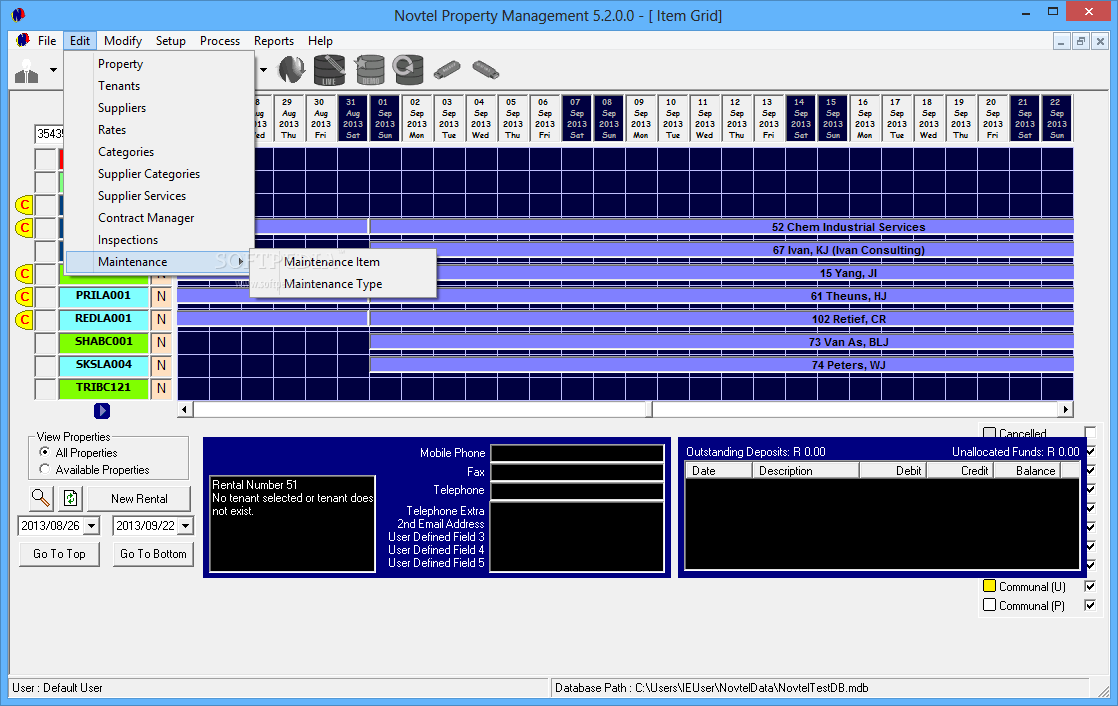Tick the selection box left of SHABC001

point(46,342)
